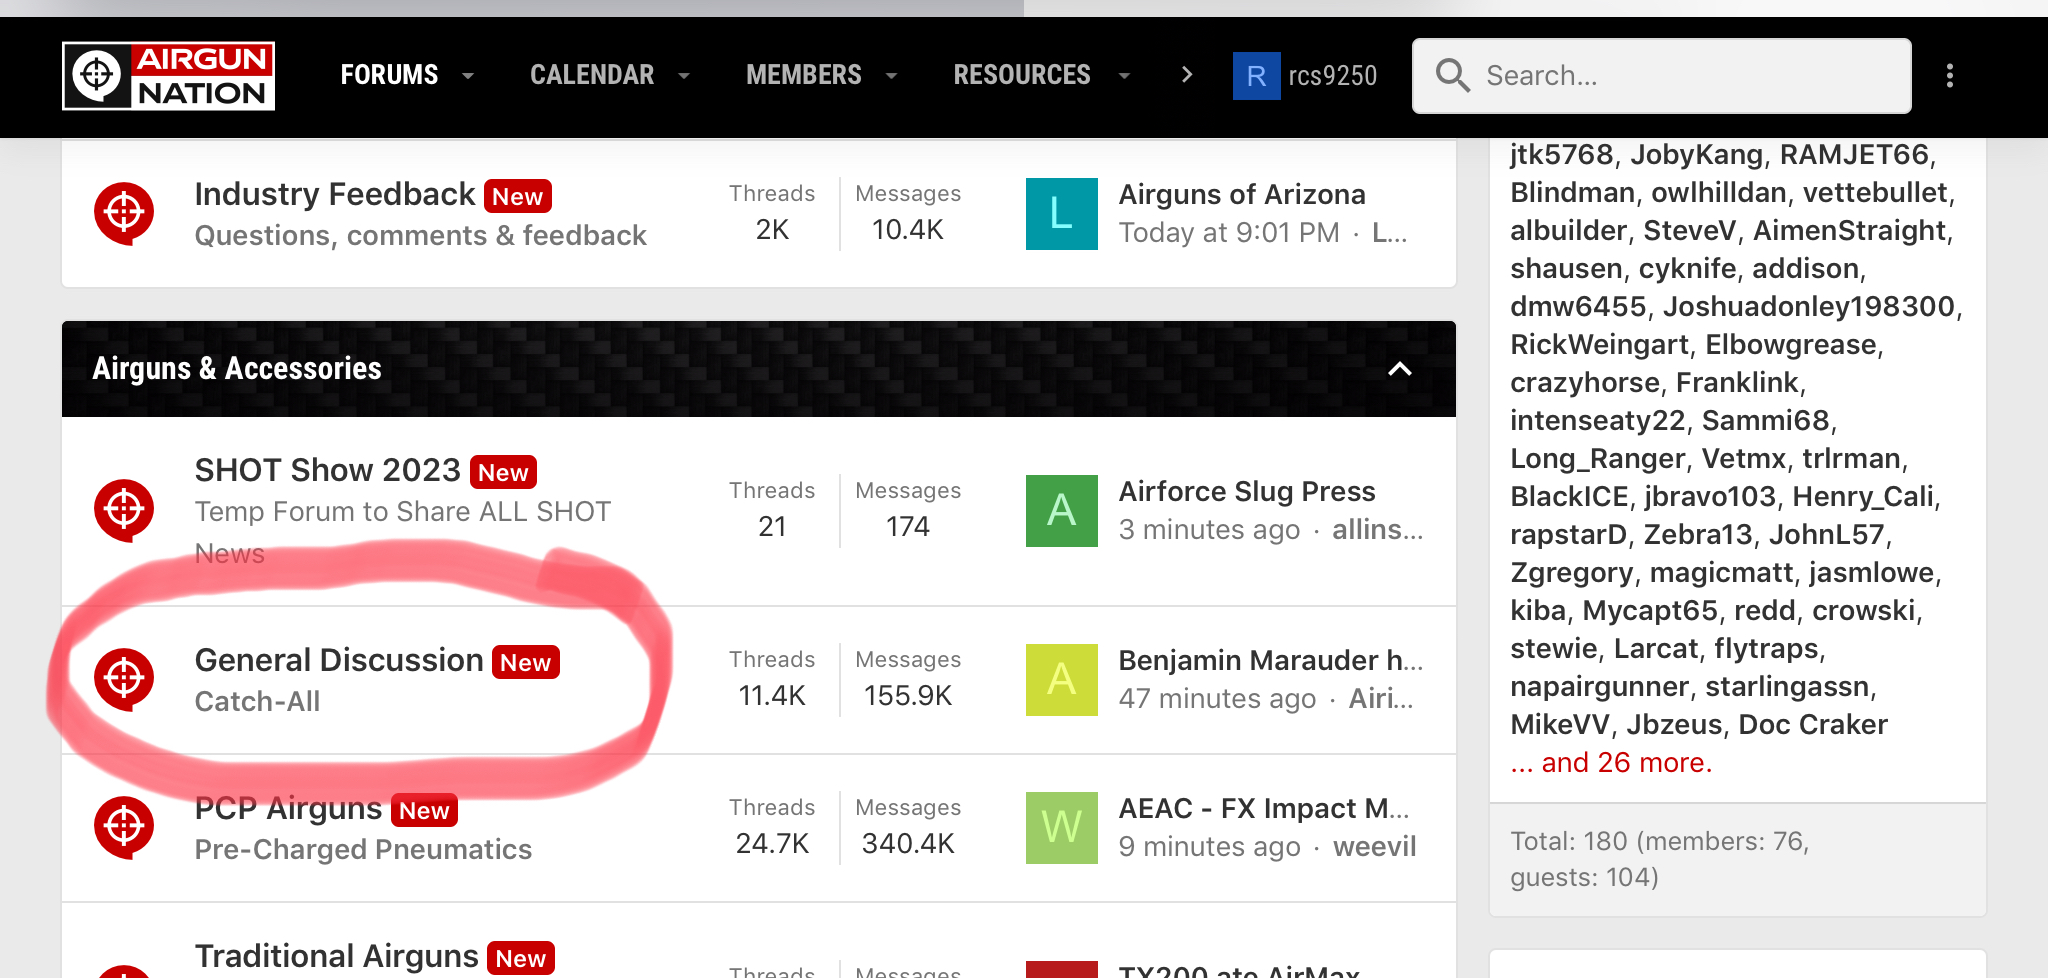Click the New badge beside Traditional Airguns
2048x978 pixels.
(521, 958)
